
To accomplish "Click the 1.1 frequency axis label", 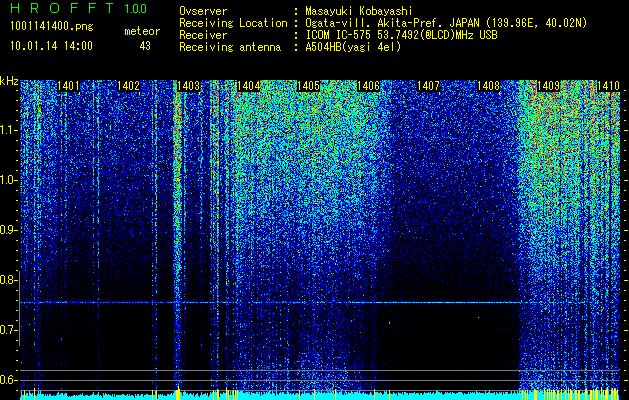I will click(7, 130).
